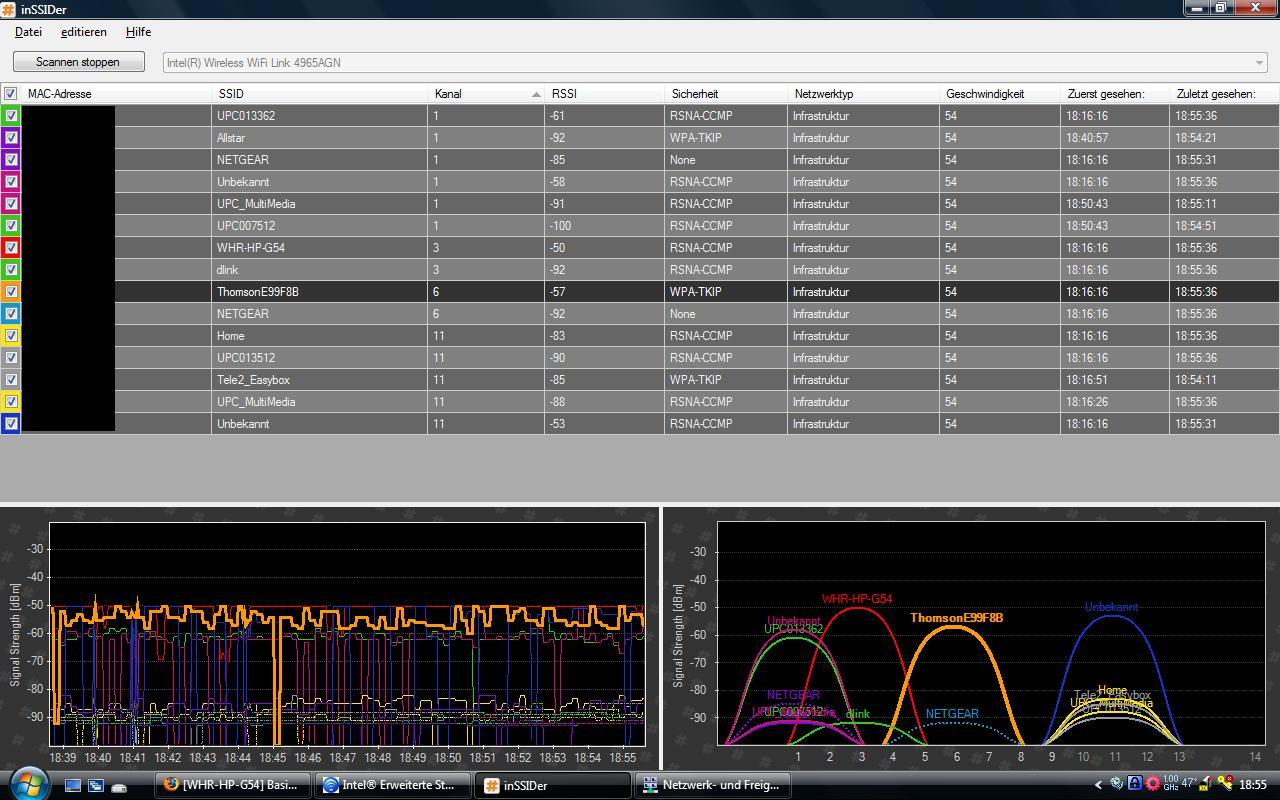Click WPA-TKIP security cell in Allstar row
The width and height of the screenshot is (1280, 800).
tap(726, 137)
